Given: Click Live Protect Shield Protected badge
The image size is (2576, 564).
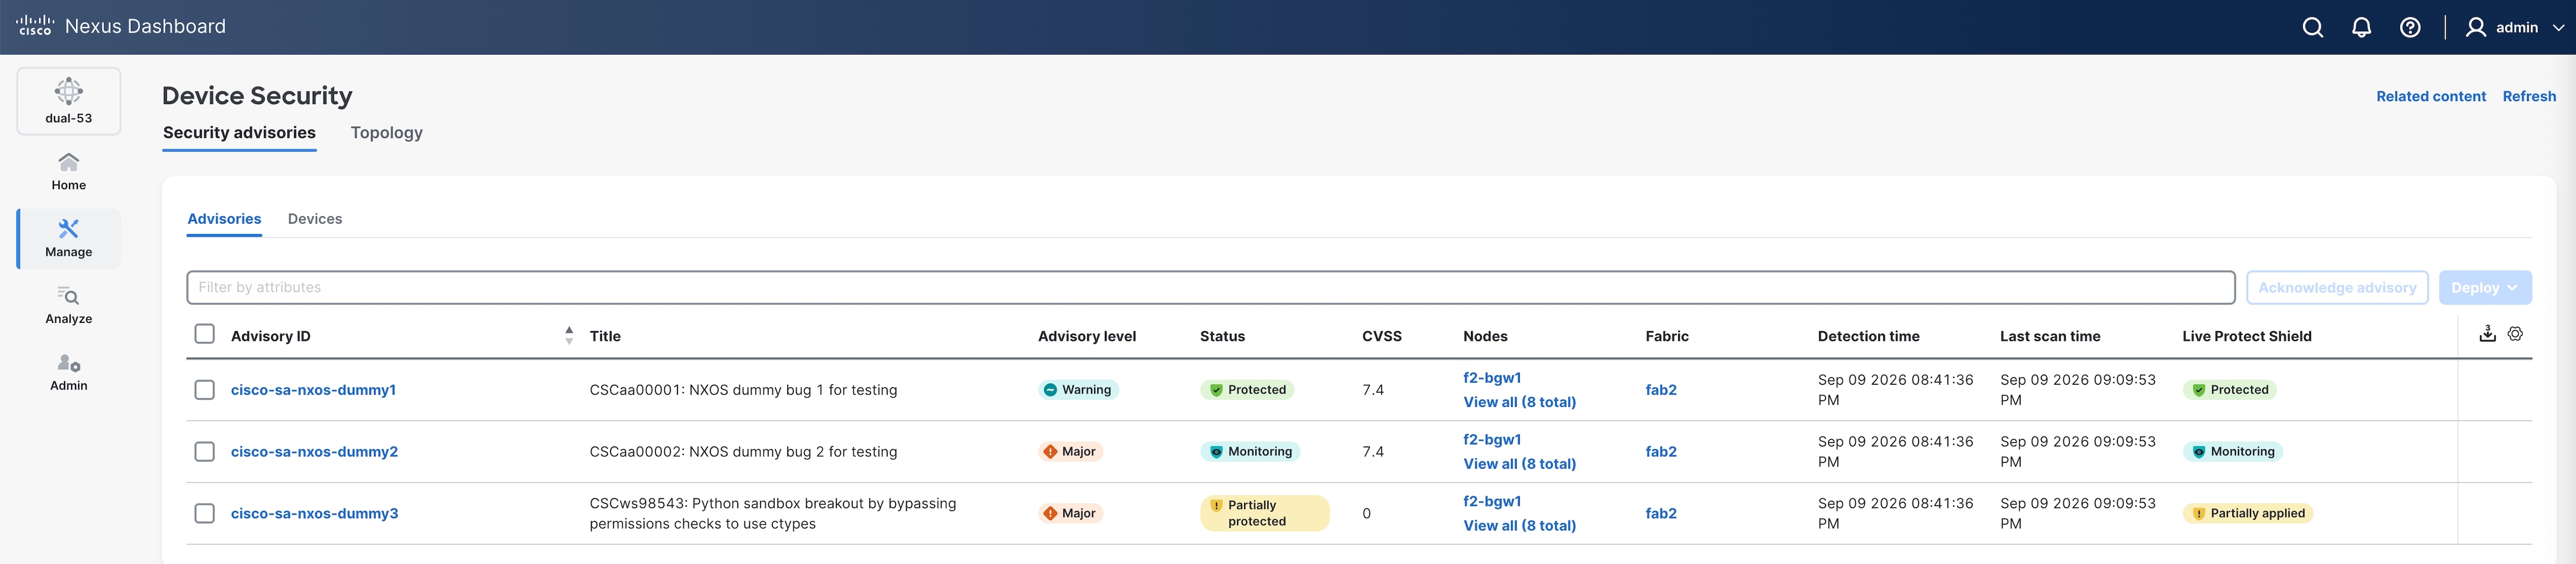Looking at the screenshot, I should tap(2229, 390).
